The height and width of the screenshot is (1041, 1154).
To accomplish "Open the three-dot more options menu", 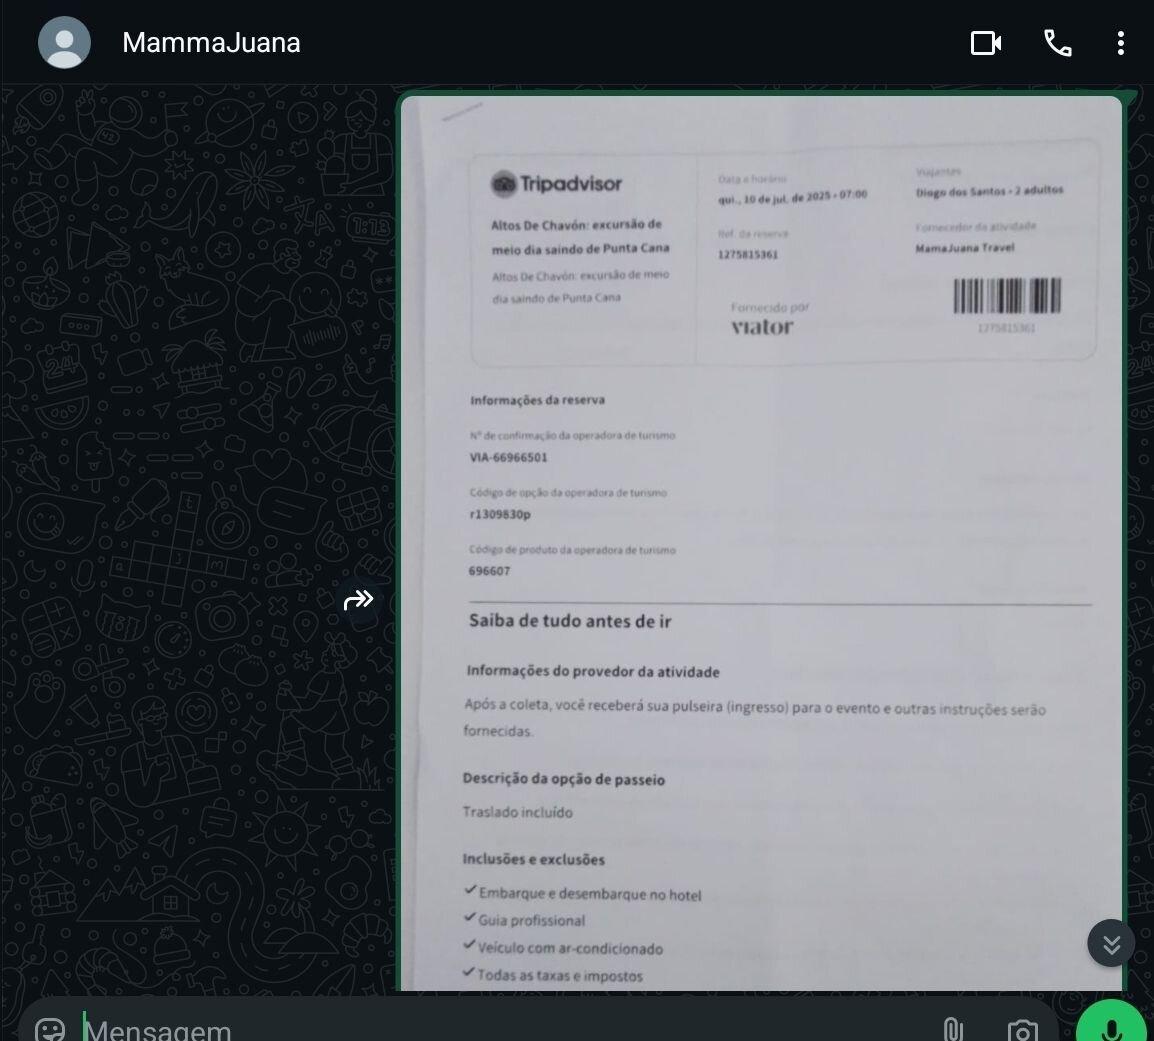I will tap(1120, 43).
